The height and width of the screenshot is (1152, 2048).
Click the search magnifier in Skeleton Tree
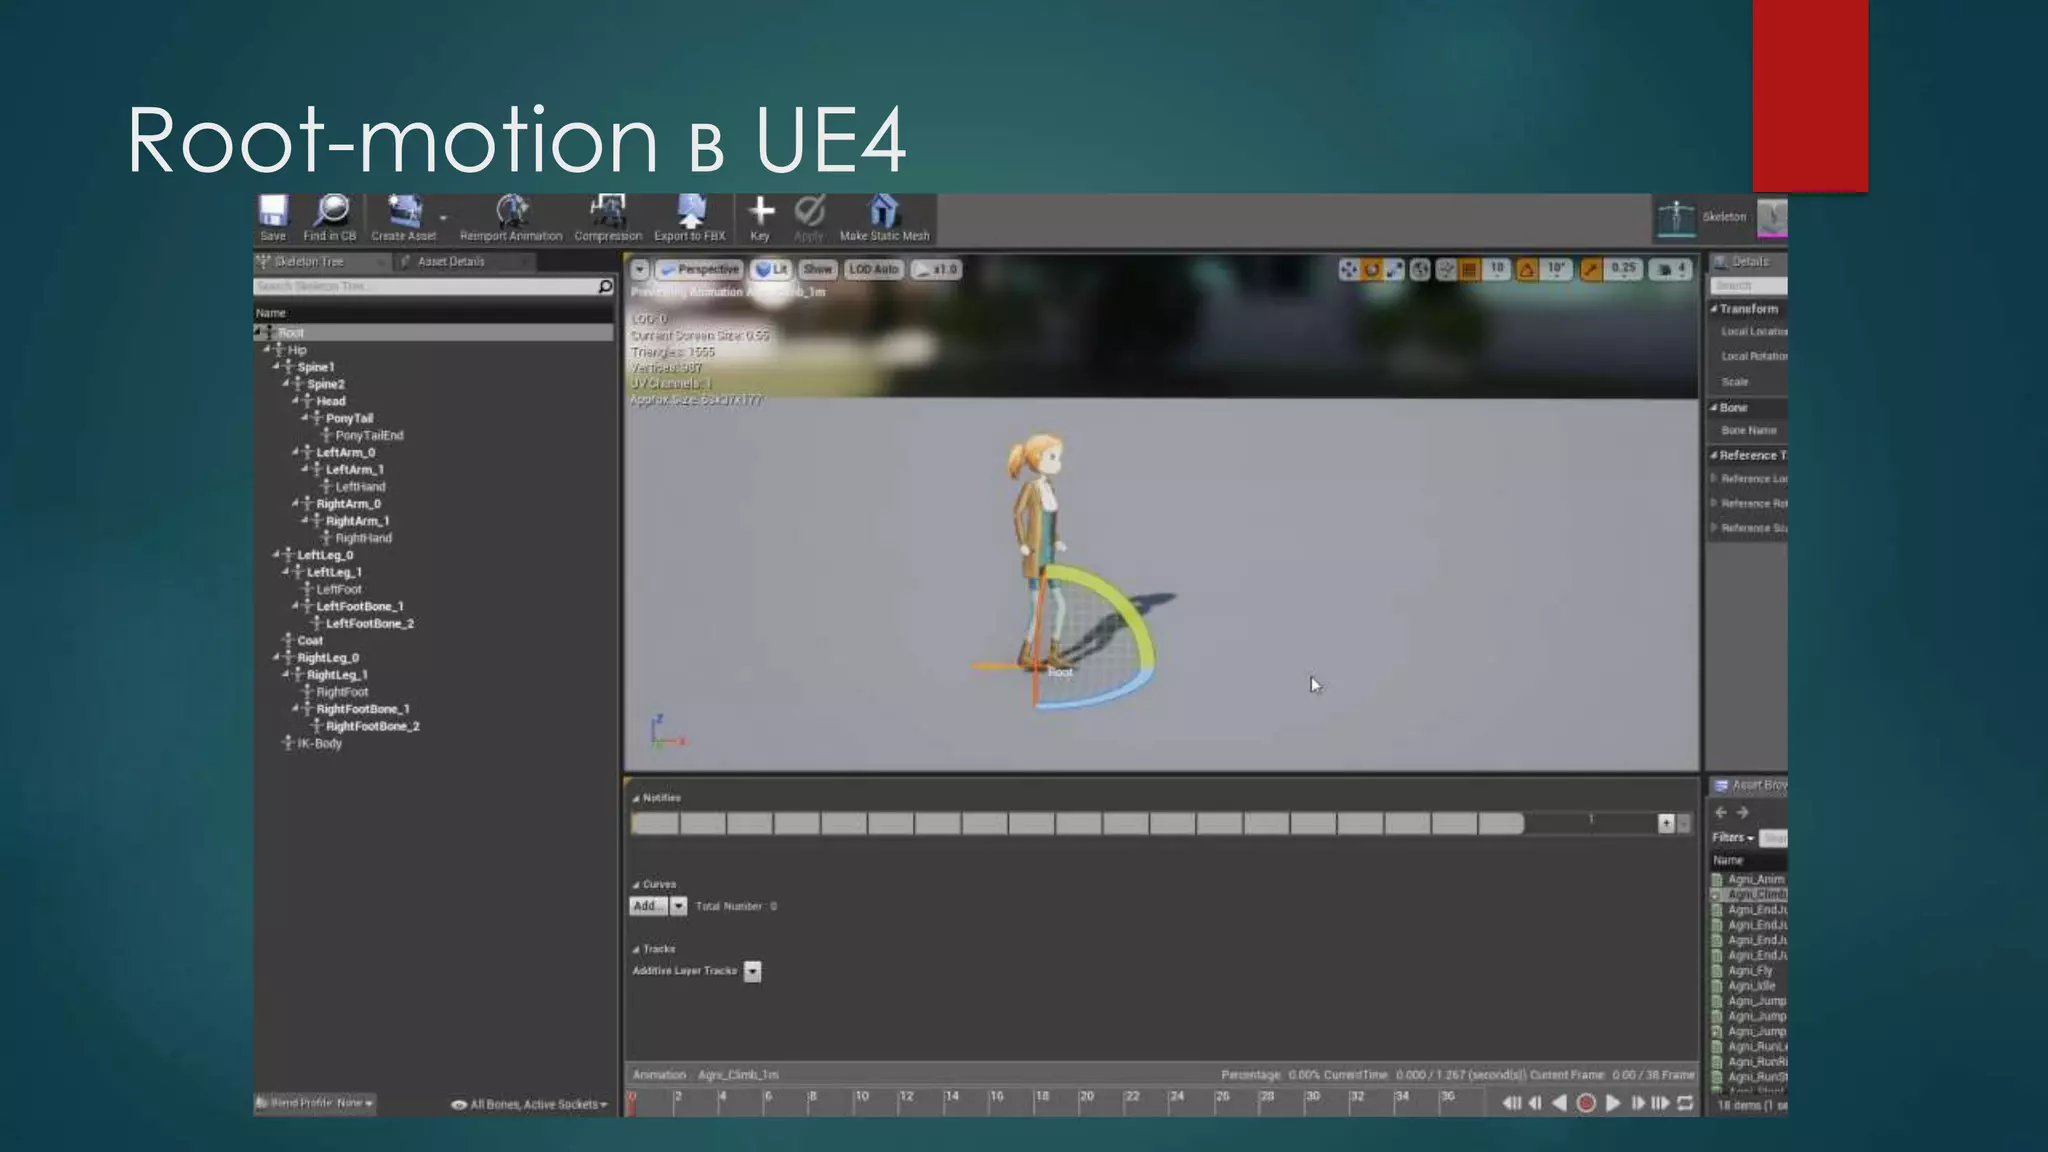point(605,287)
